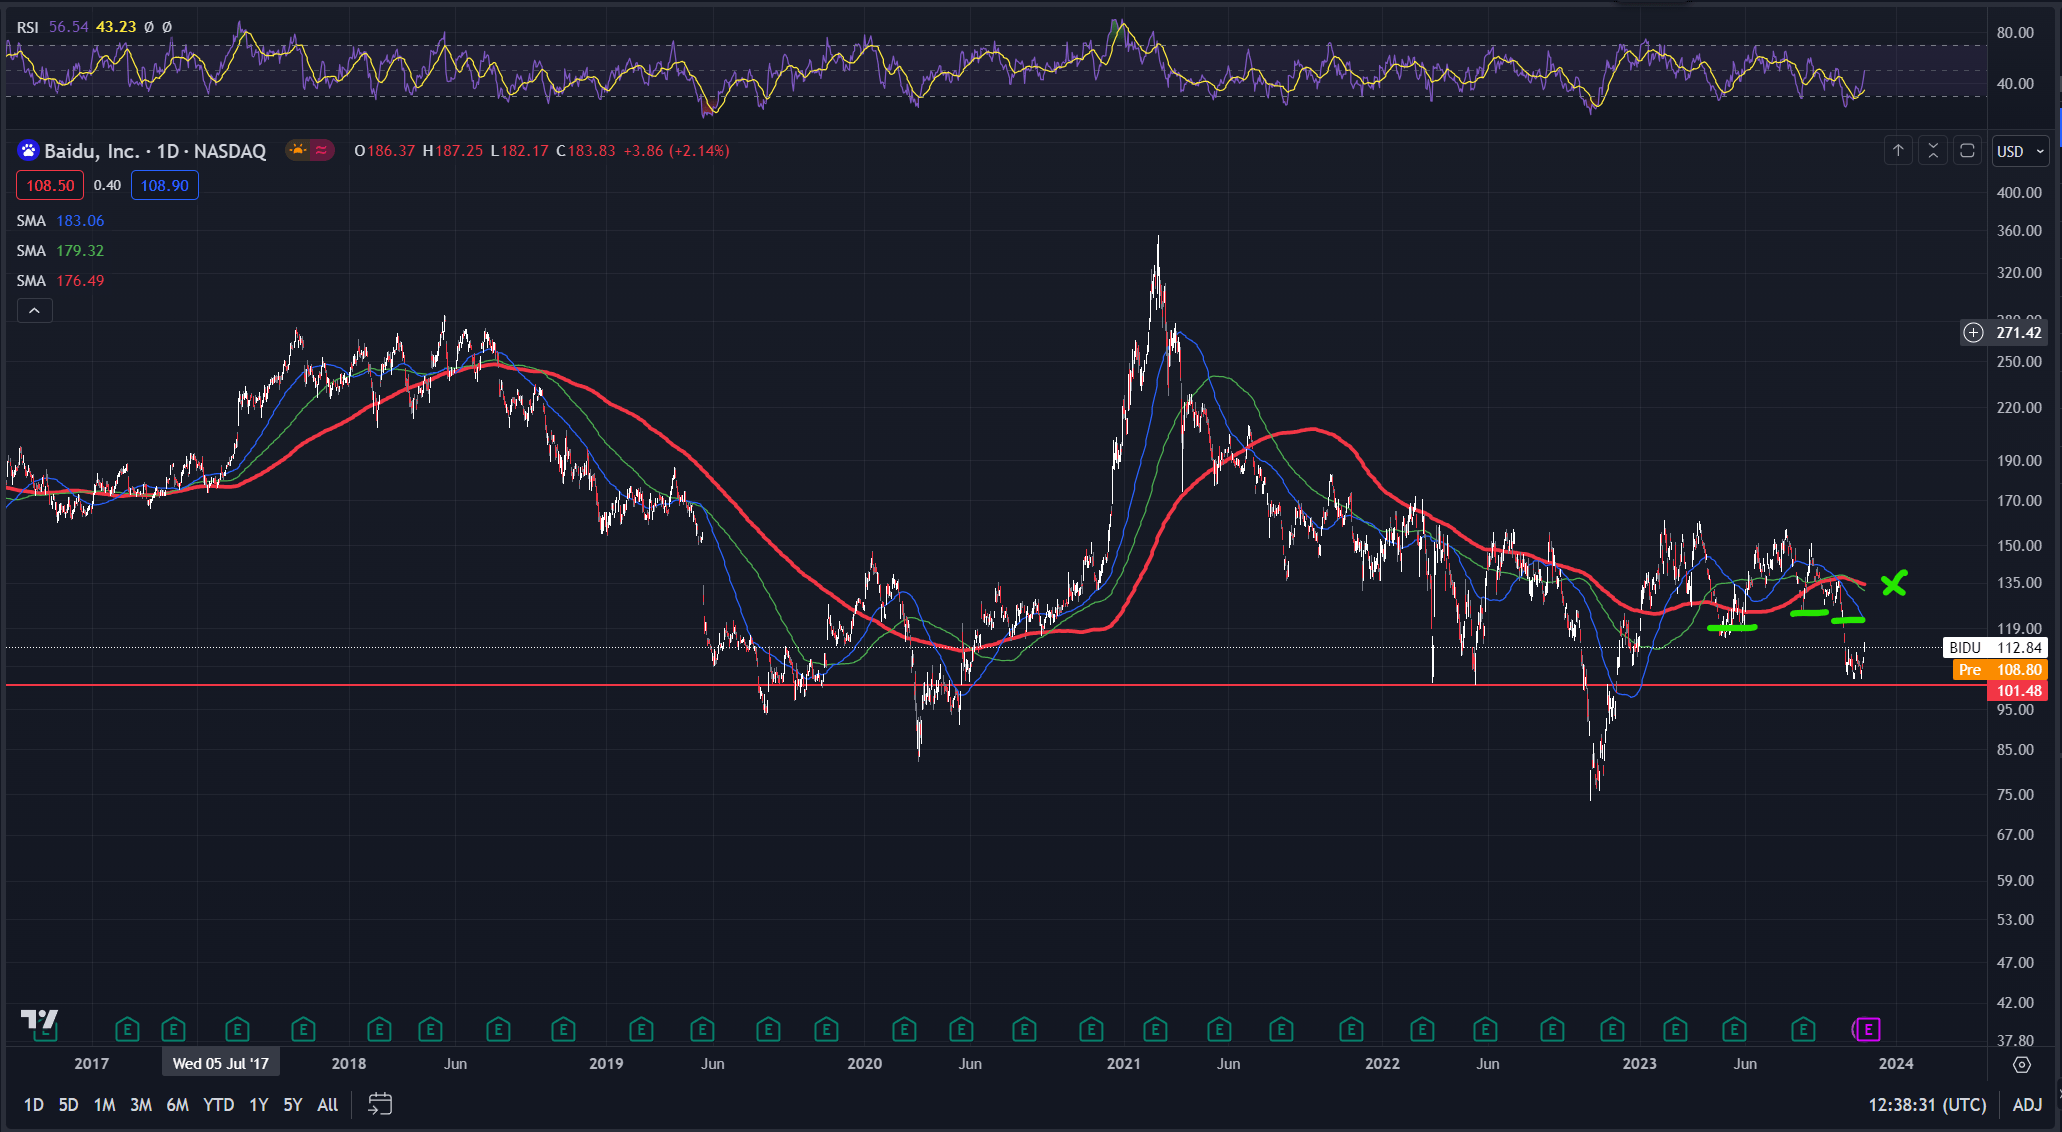Viewport: 2062px width, 1132px height.
Task: Click the maximize pane icon
Action: click(x=1967, y=151)
